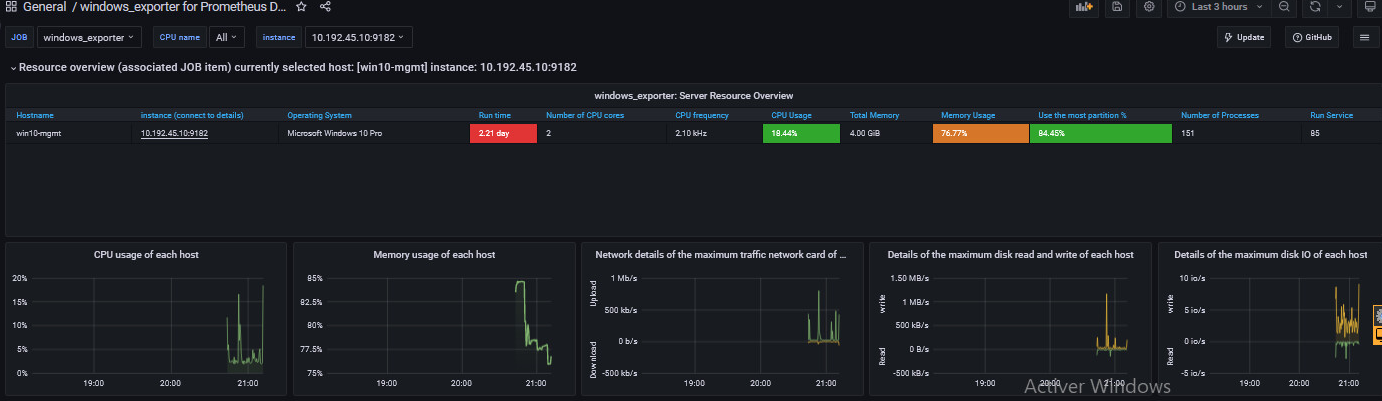Expand the instance 10.192.45.10:9182 dropdown
1382x401 pixels.
358,38
